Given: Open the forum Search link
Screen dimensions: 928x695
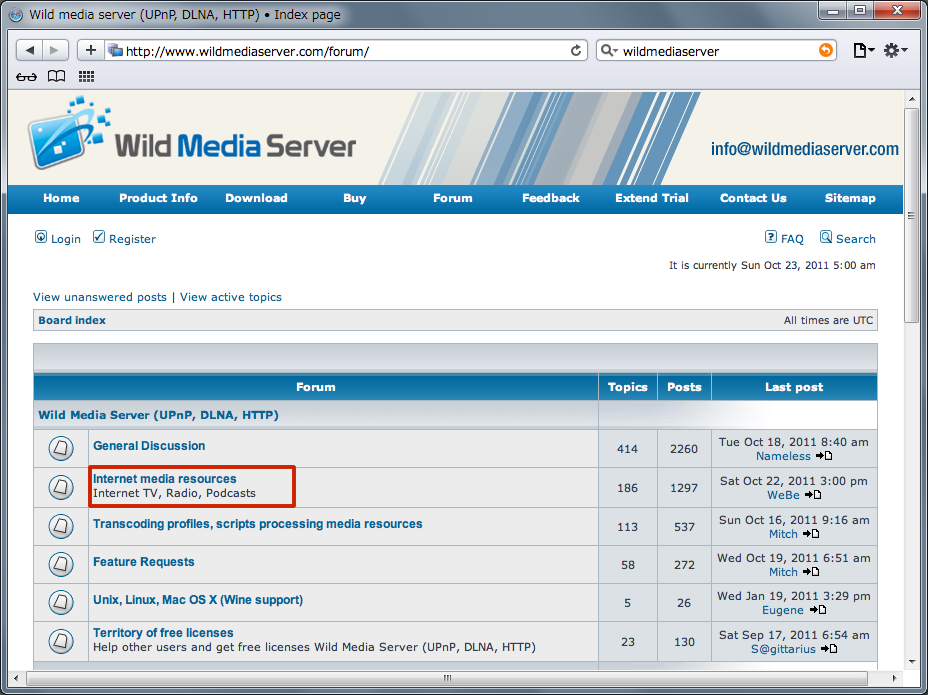Looking at the screenshot, I should pos(856,239).
